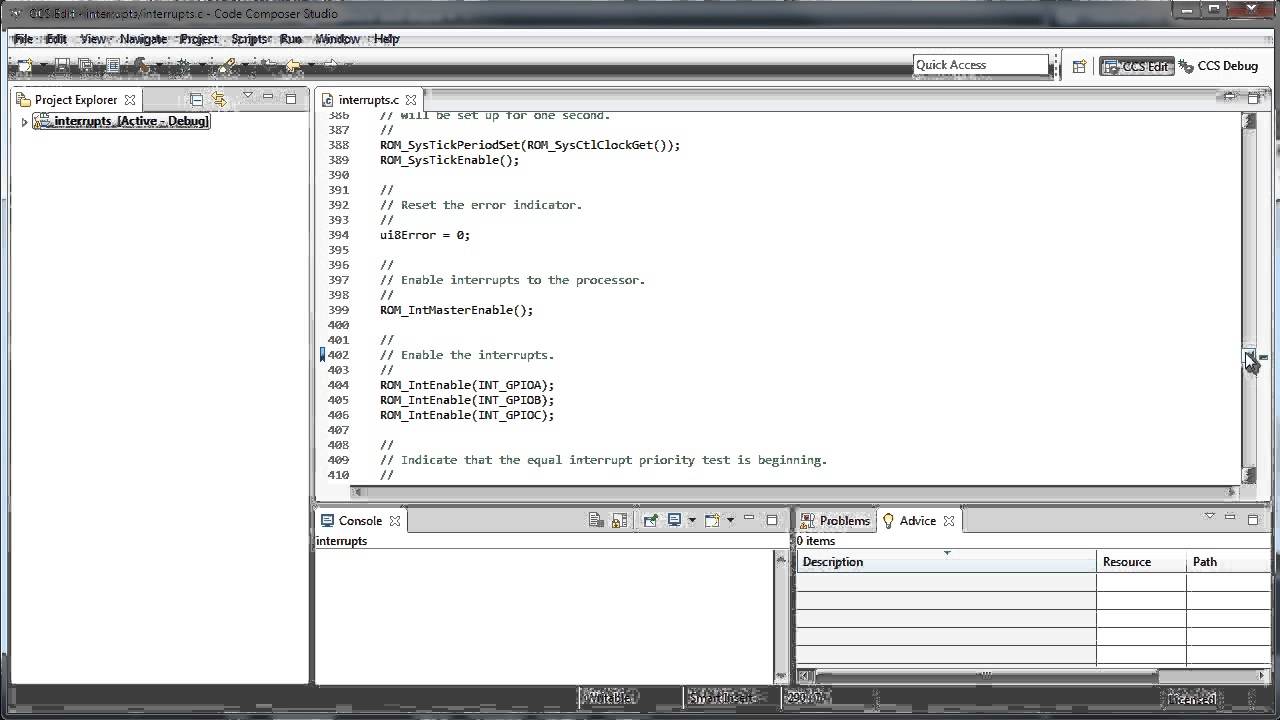This screenshot has width=1280, height=720.
Task: Toggle Link with Editor in Project Explorer
Action: pyautogui.click(x=219, y=99)
